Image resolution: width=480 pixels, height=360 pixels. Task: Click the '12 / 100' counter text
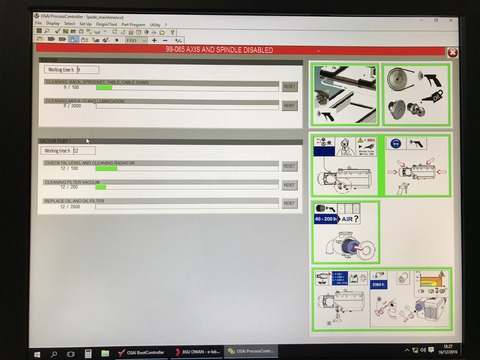click(x=69, y=168)
